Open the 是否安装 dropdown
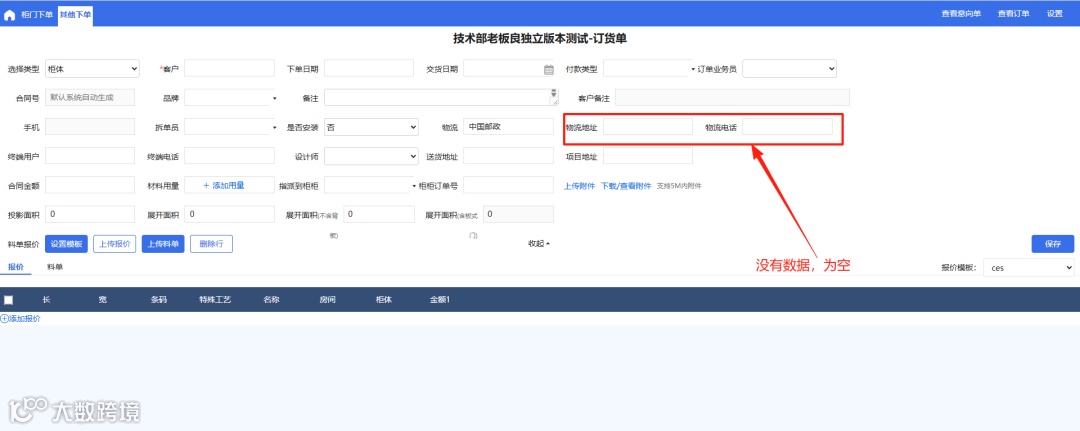This screenshot has width=1080, height=431. (371, 127)
